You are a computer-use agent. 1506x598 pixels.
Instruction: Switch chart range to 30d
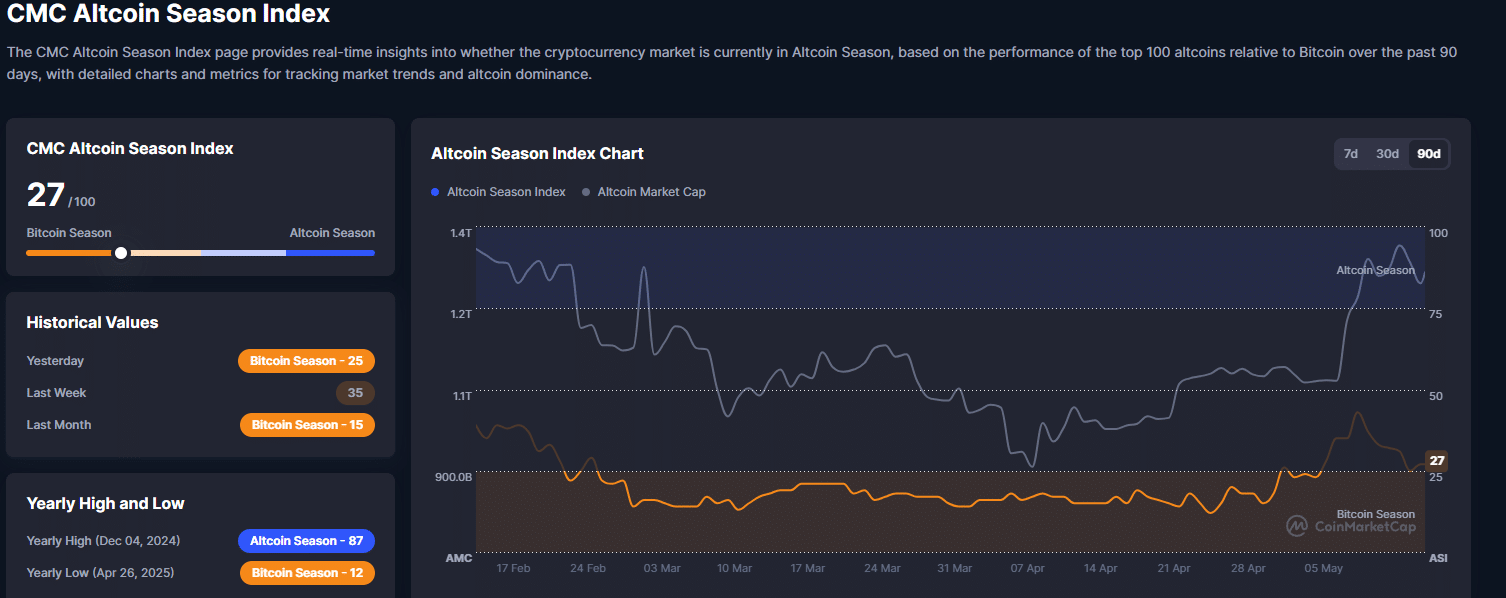click(x=1387, y=154)
